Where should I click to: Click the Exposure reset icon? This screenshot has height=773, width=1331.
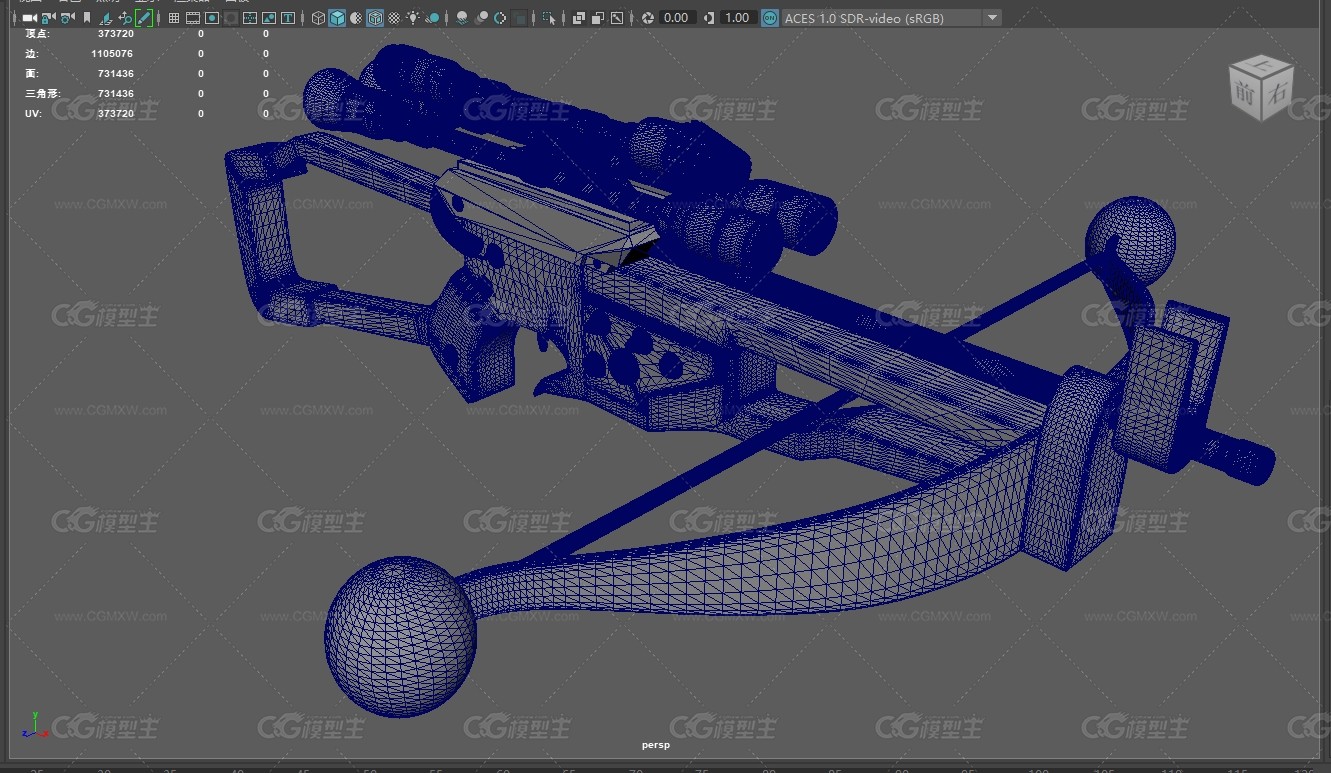648,18
